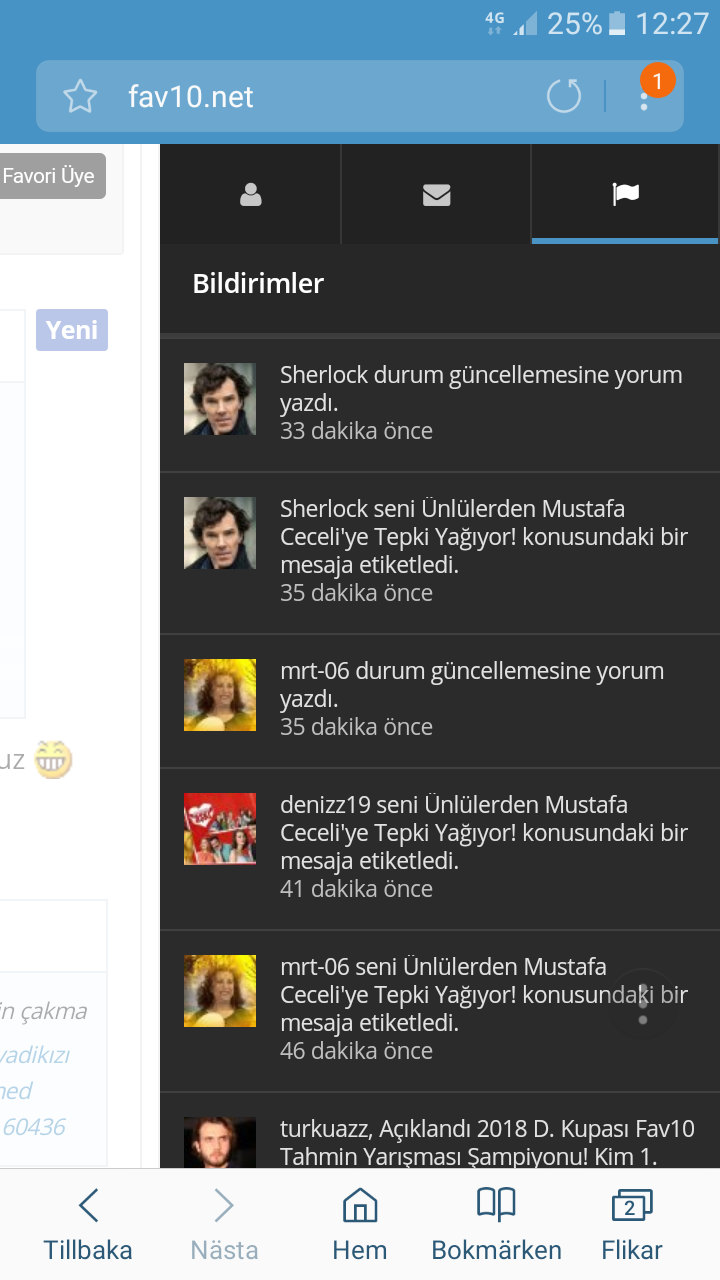Select the notifications flag icon tab
Image resolution: width=720 pixels, height=1280 pixels.
click(x=625, y=194)
